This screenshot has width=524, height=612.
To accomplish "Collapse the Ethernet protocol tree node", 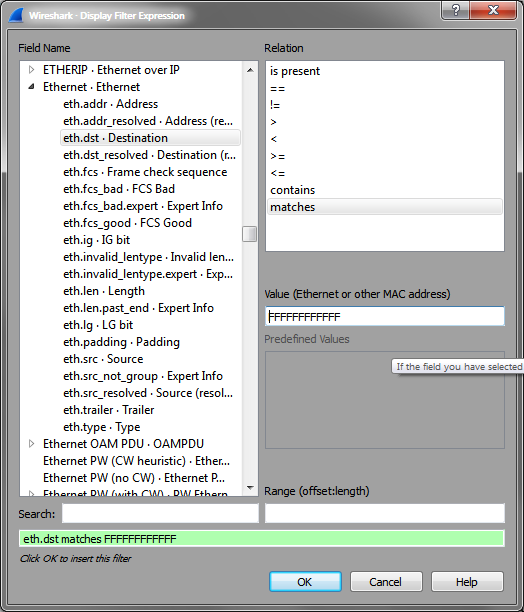I will pos(31,87).
